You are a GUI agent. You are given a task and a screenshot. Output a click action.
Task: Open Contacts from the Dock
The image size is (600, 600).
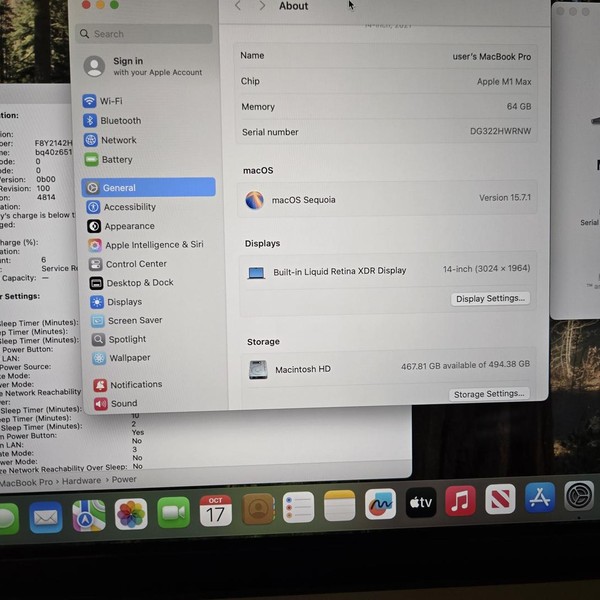(258, 509)
